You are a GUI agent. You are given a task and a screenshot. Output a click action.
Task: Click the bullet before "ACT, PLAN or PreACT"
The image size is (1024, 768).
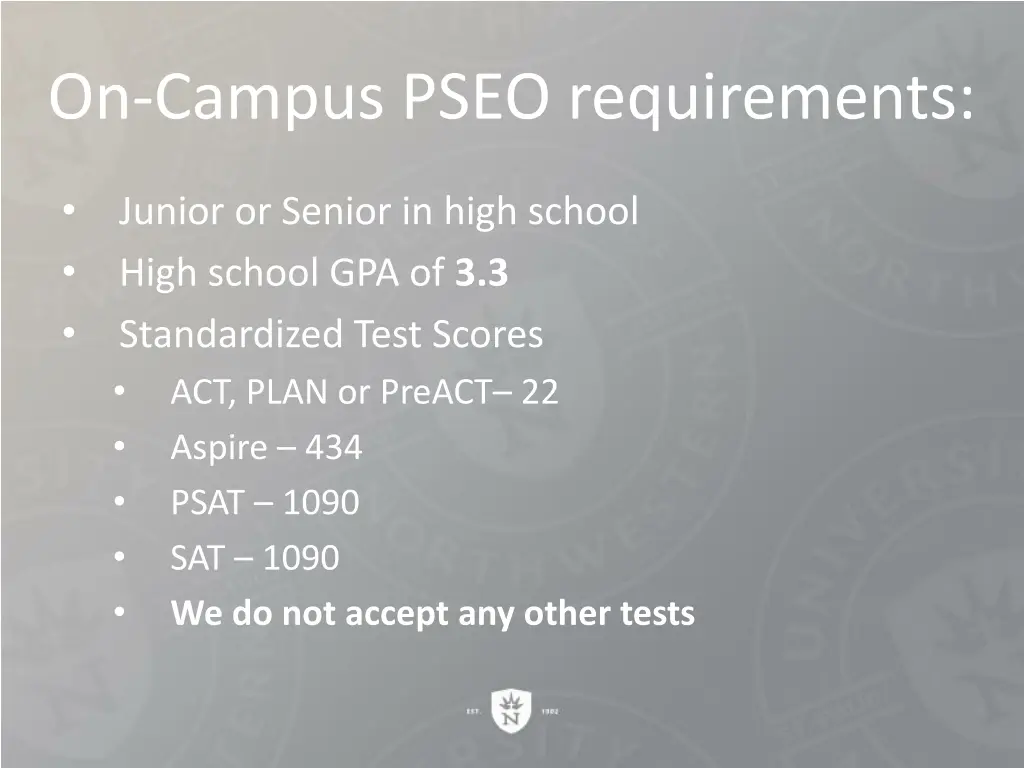coord(119,392)
